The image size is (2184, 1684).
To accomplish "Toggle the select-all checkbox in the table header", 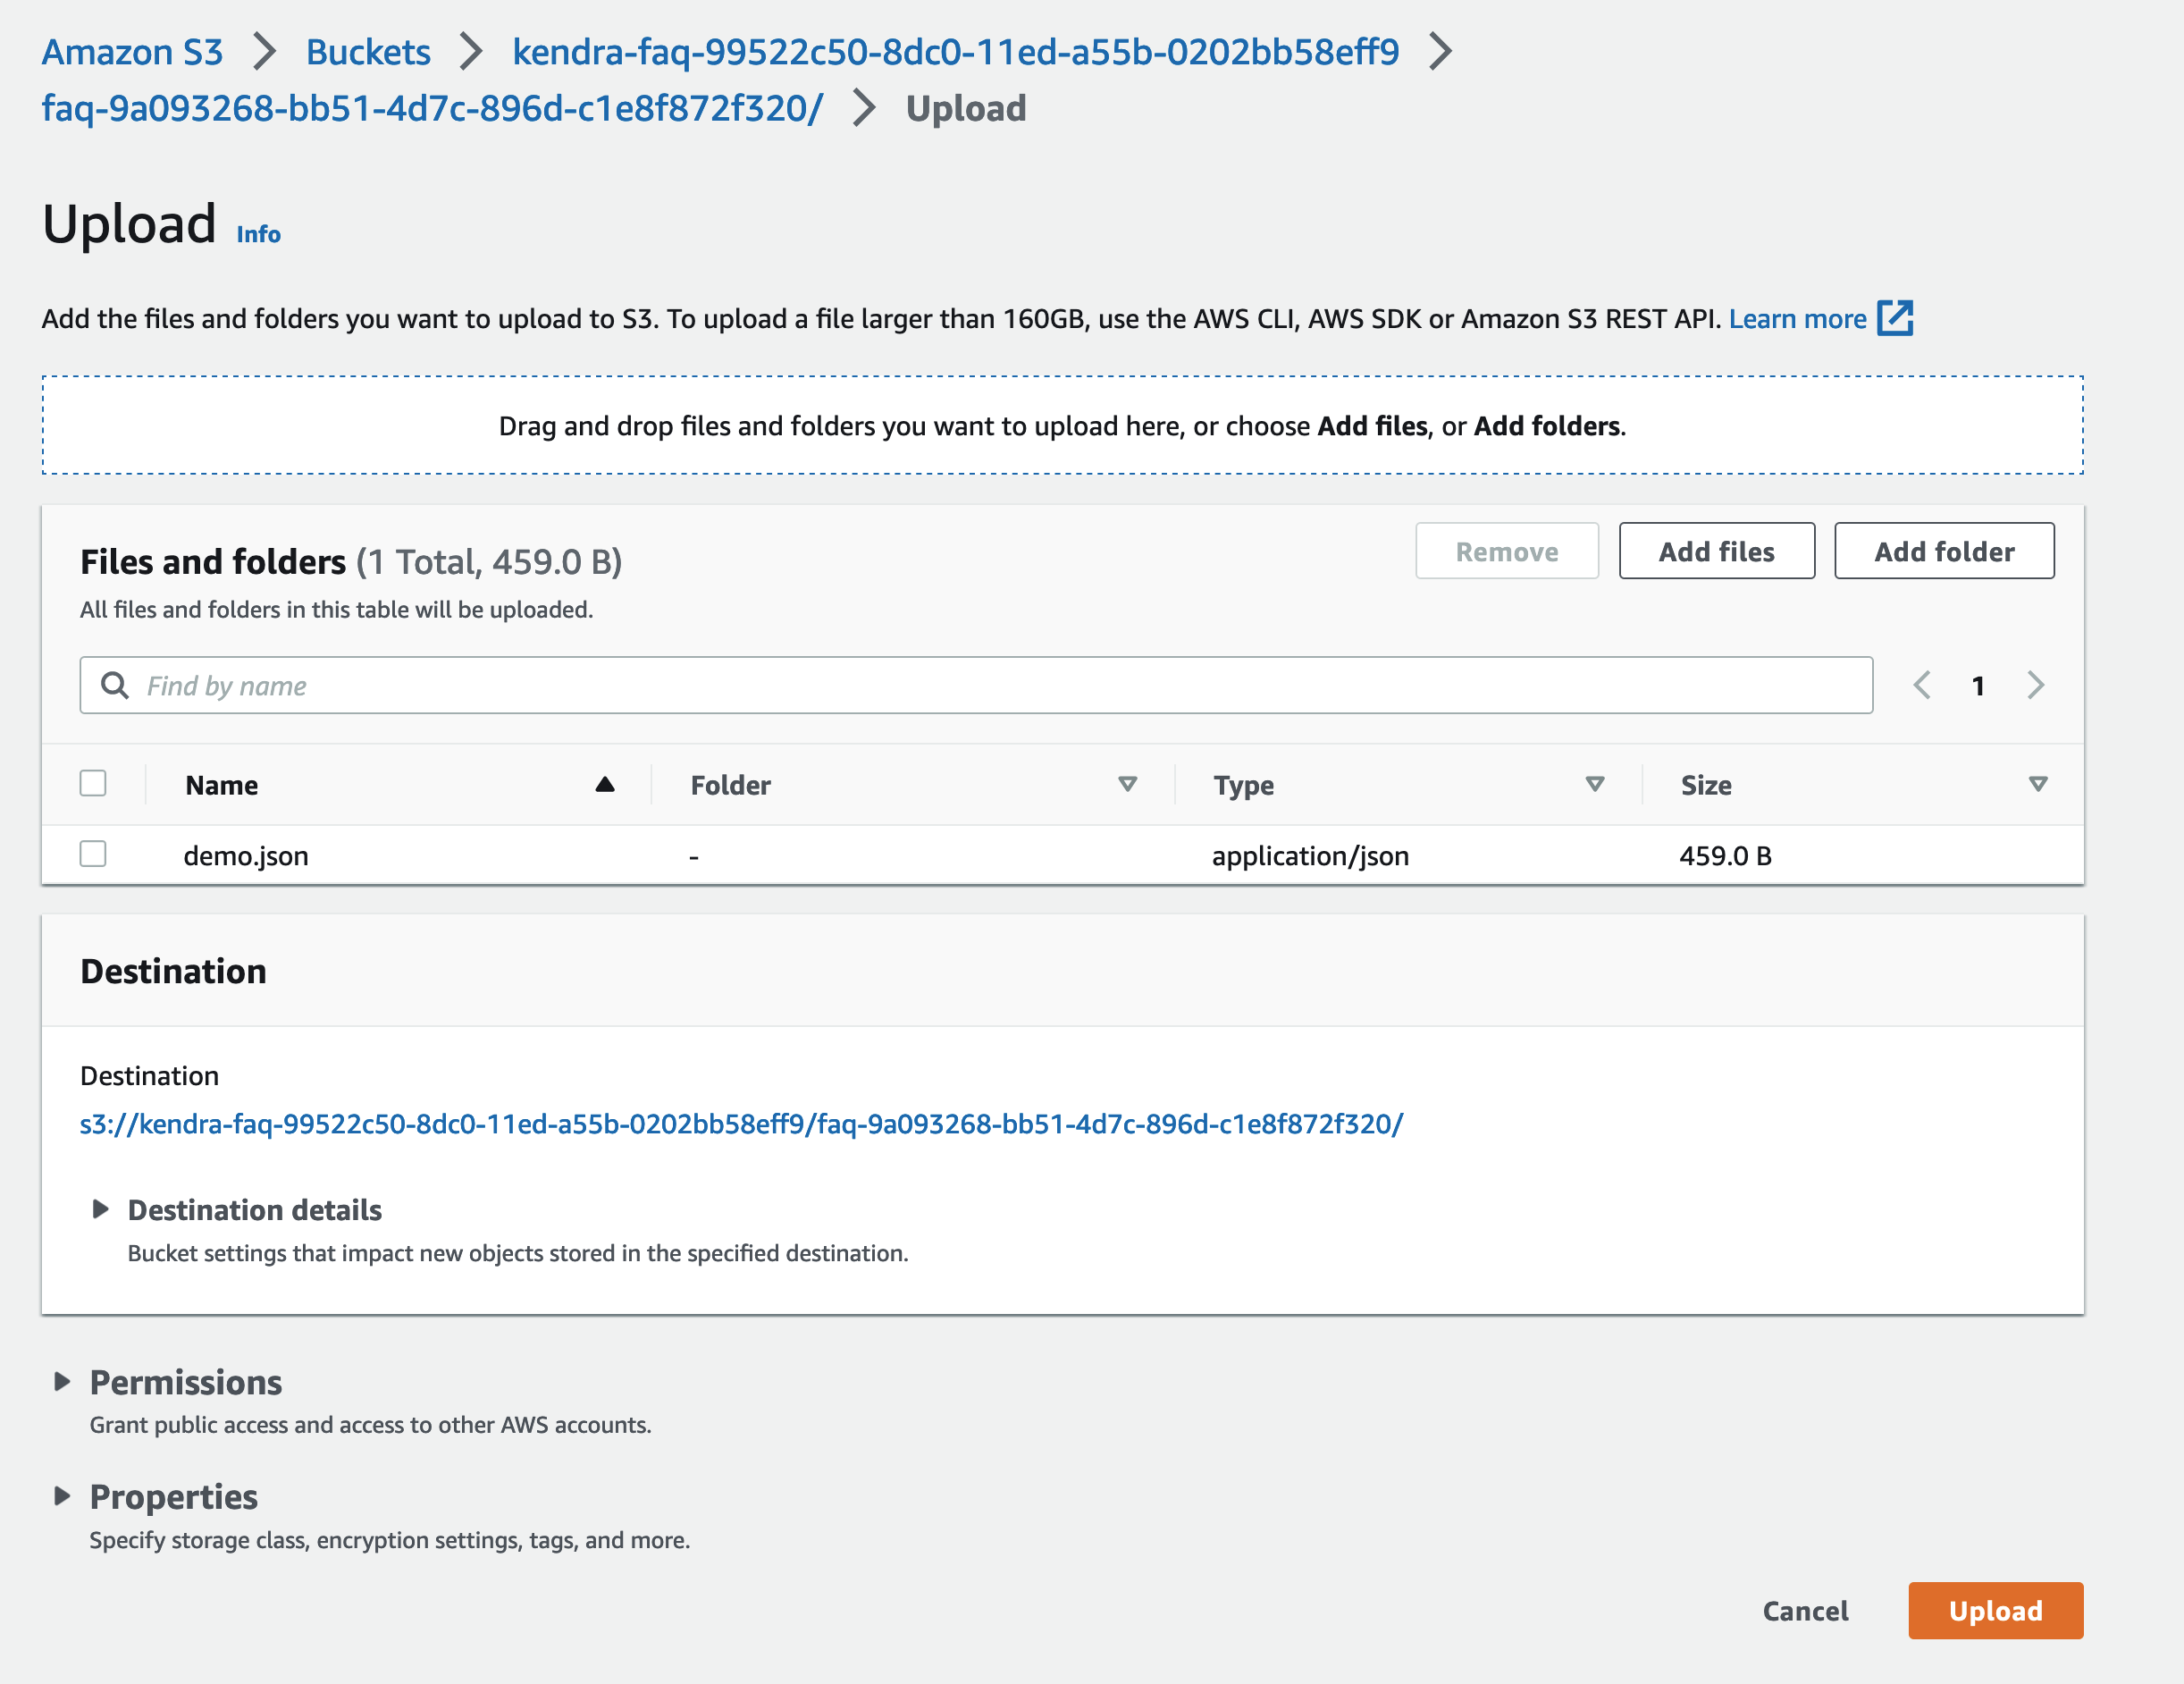I will pos(93,783).
